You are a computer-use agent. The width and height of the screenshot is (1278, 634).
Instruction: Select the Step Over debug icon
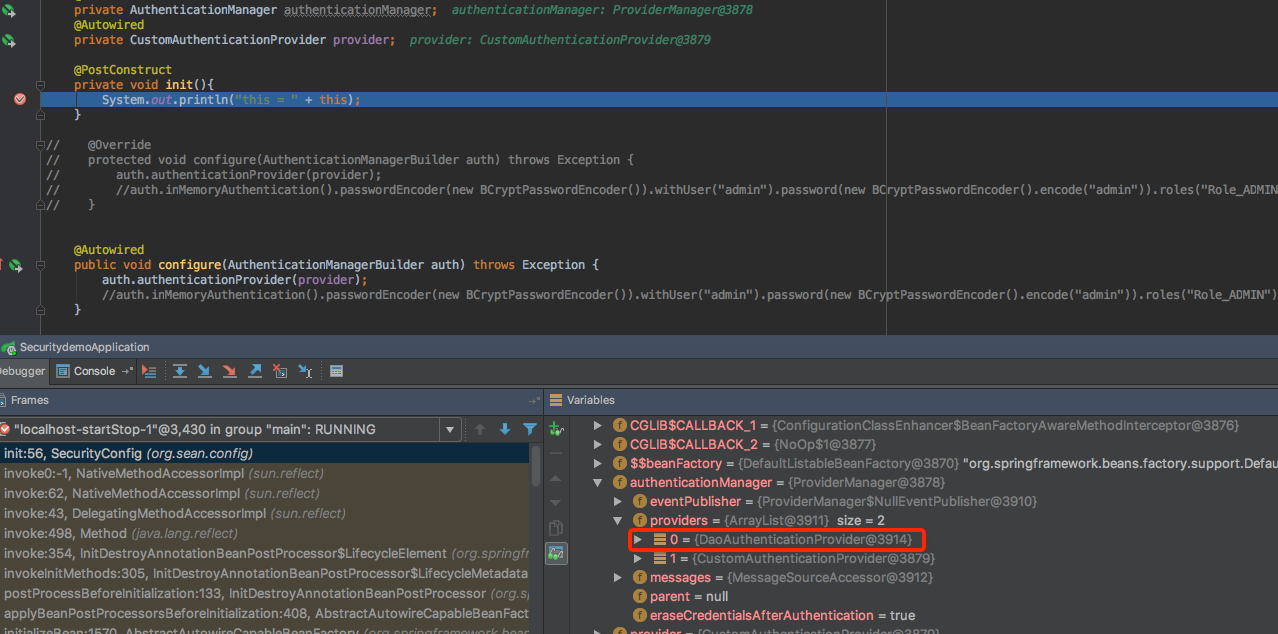tap(180, 371)
